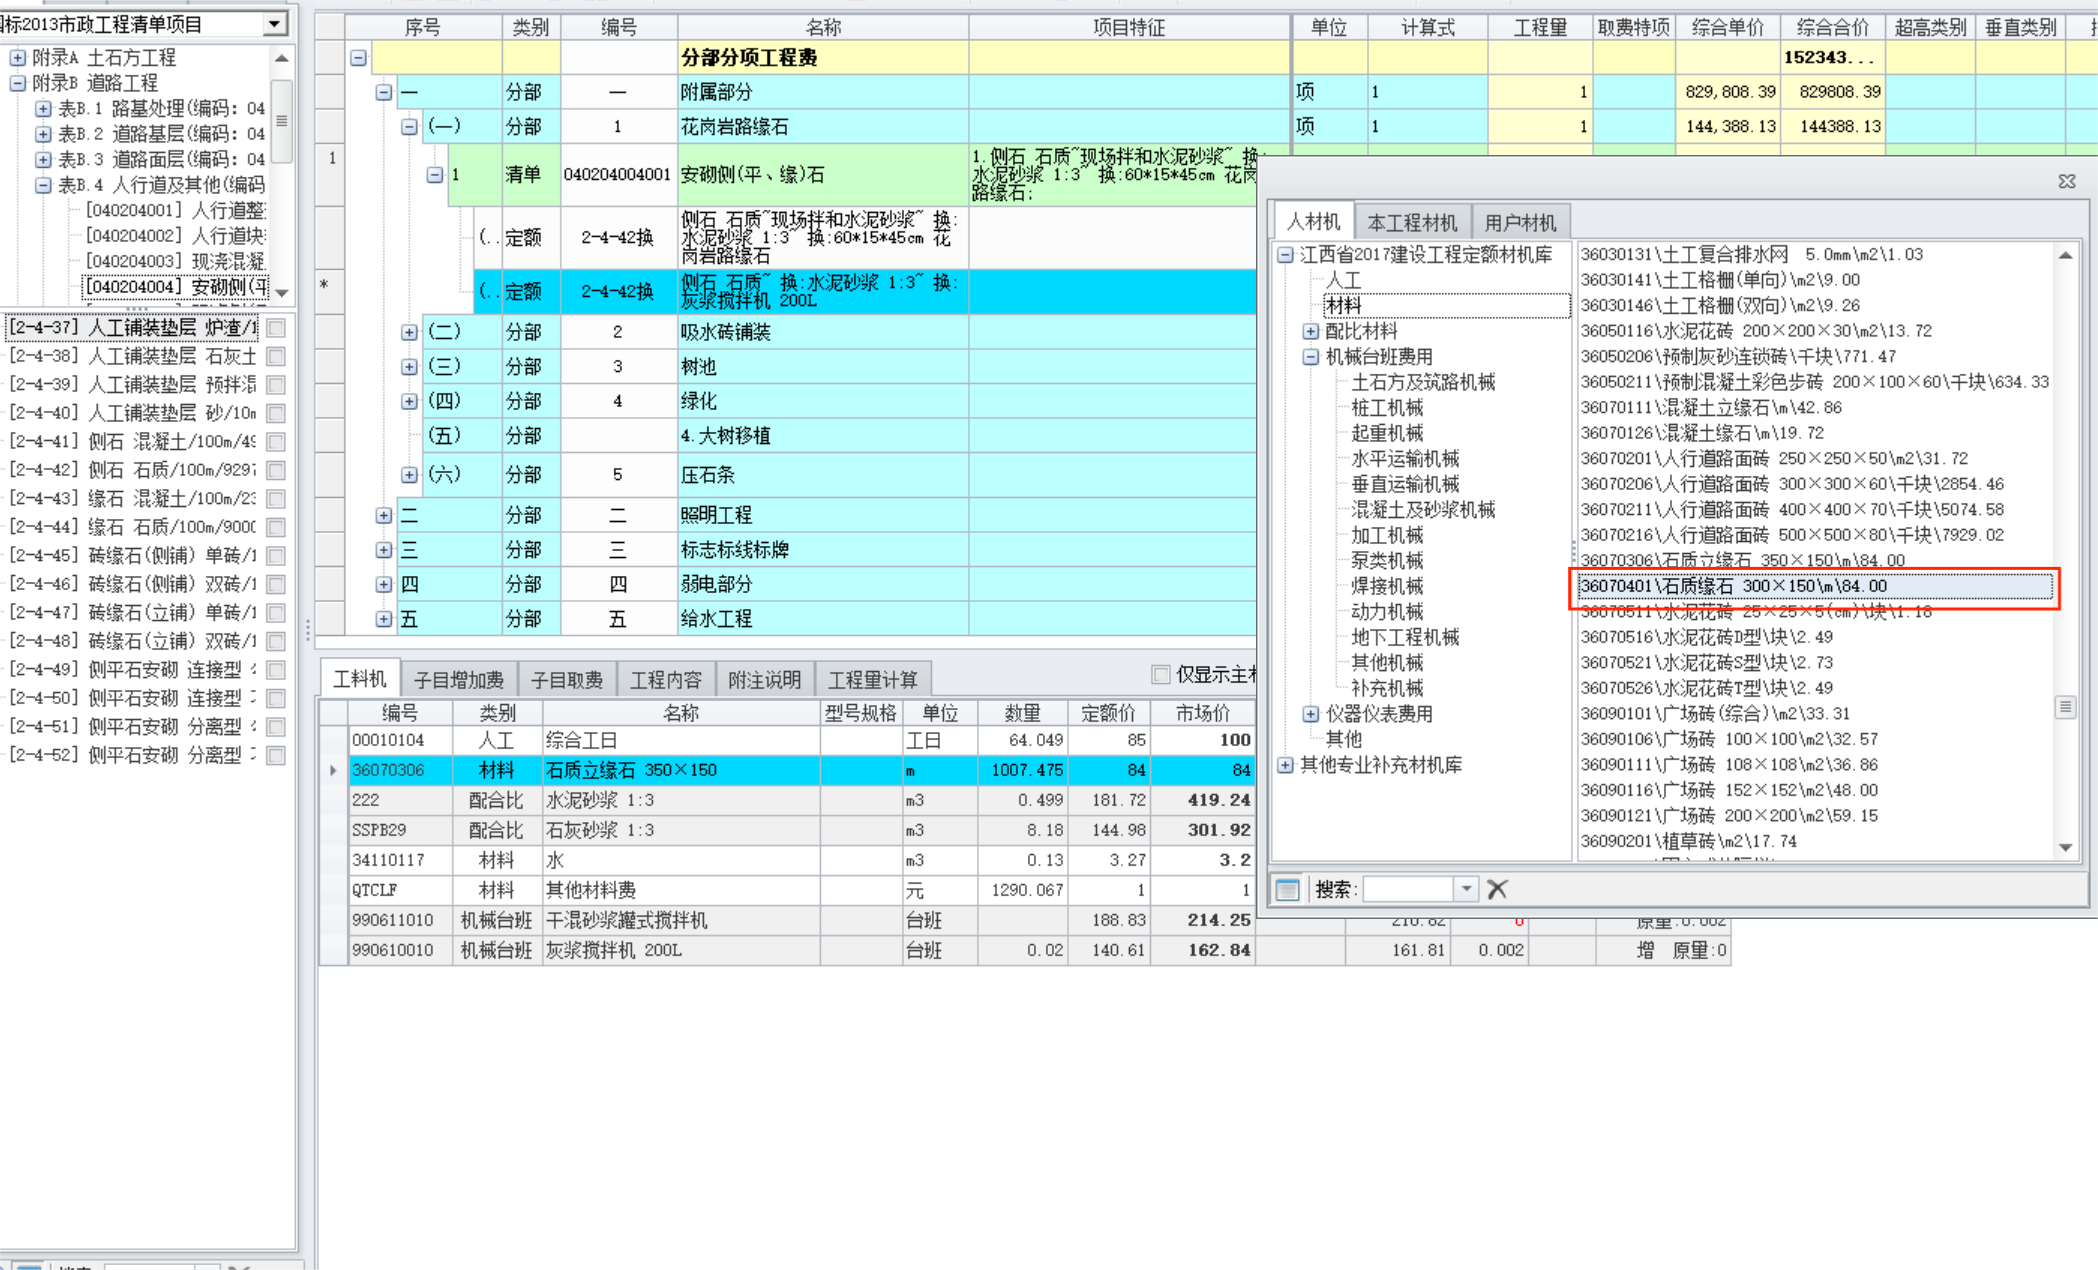Collapse the 江西省2017建设工程定额材机库 node
Viewport: 2098px width, 1270px height.
(x=1286, y=255)
